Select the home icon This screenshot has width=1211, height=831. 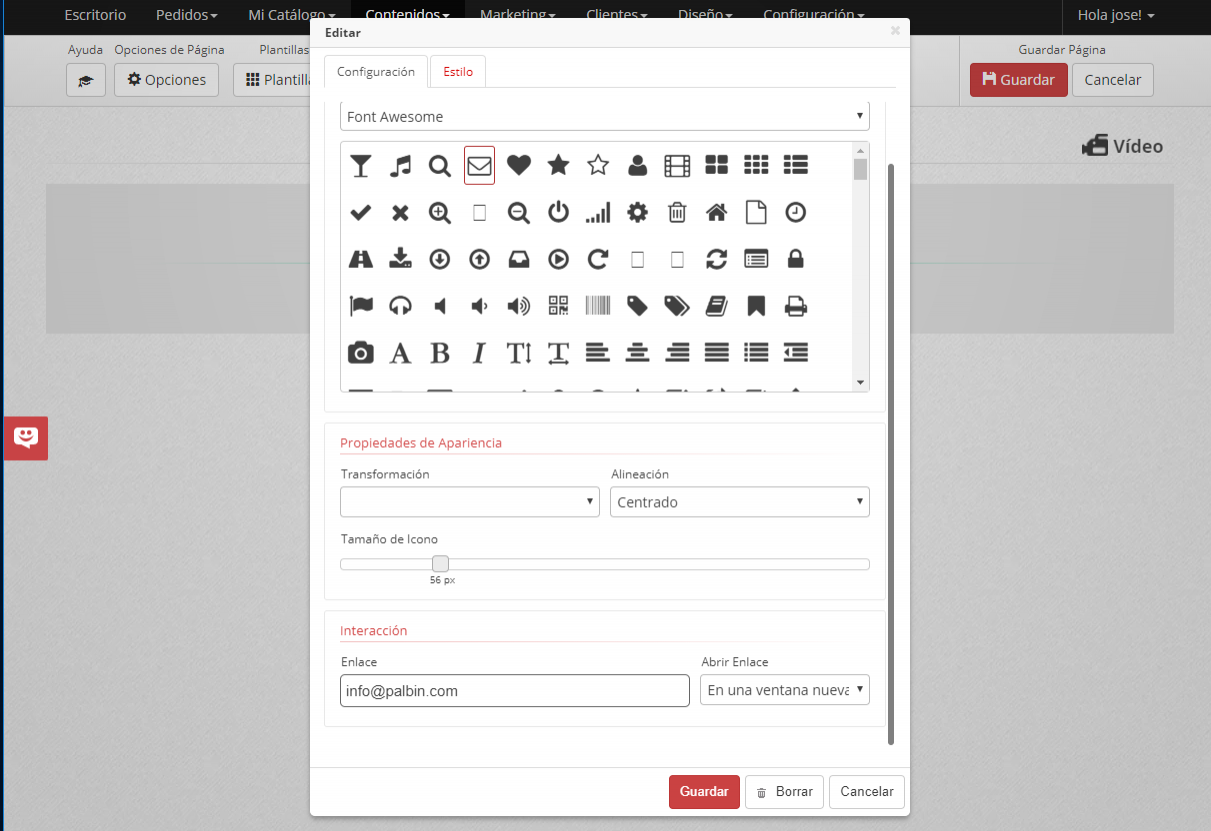click(716, 212)
